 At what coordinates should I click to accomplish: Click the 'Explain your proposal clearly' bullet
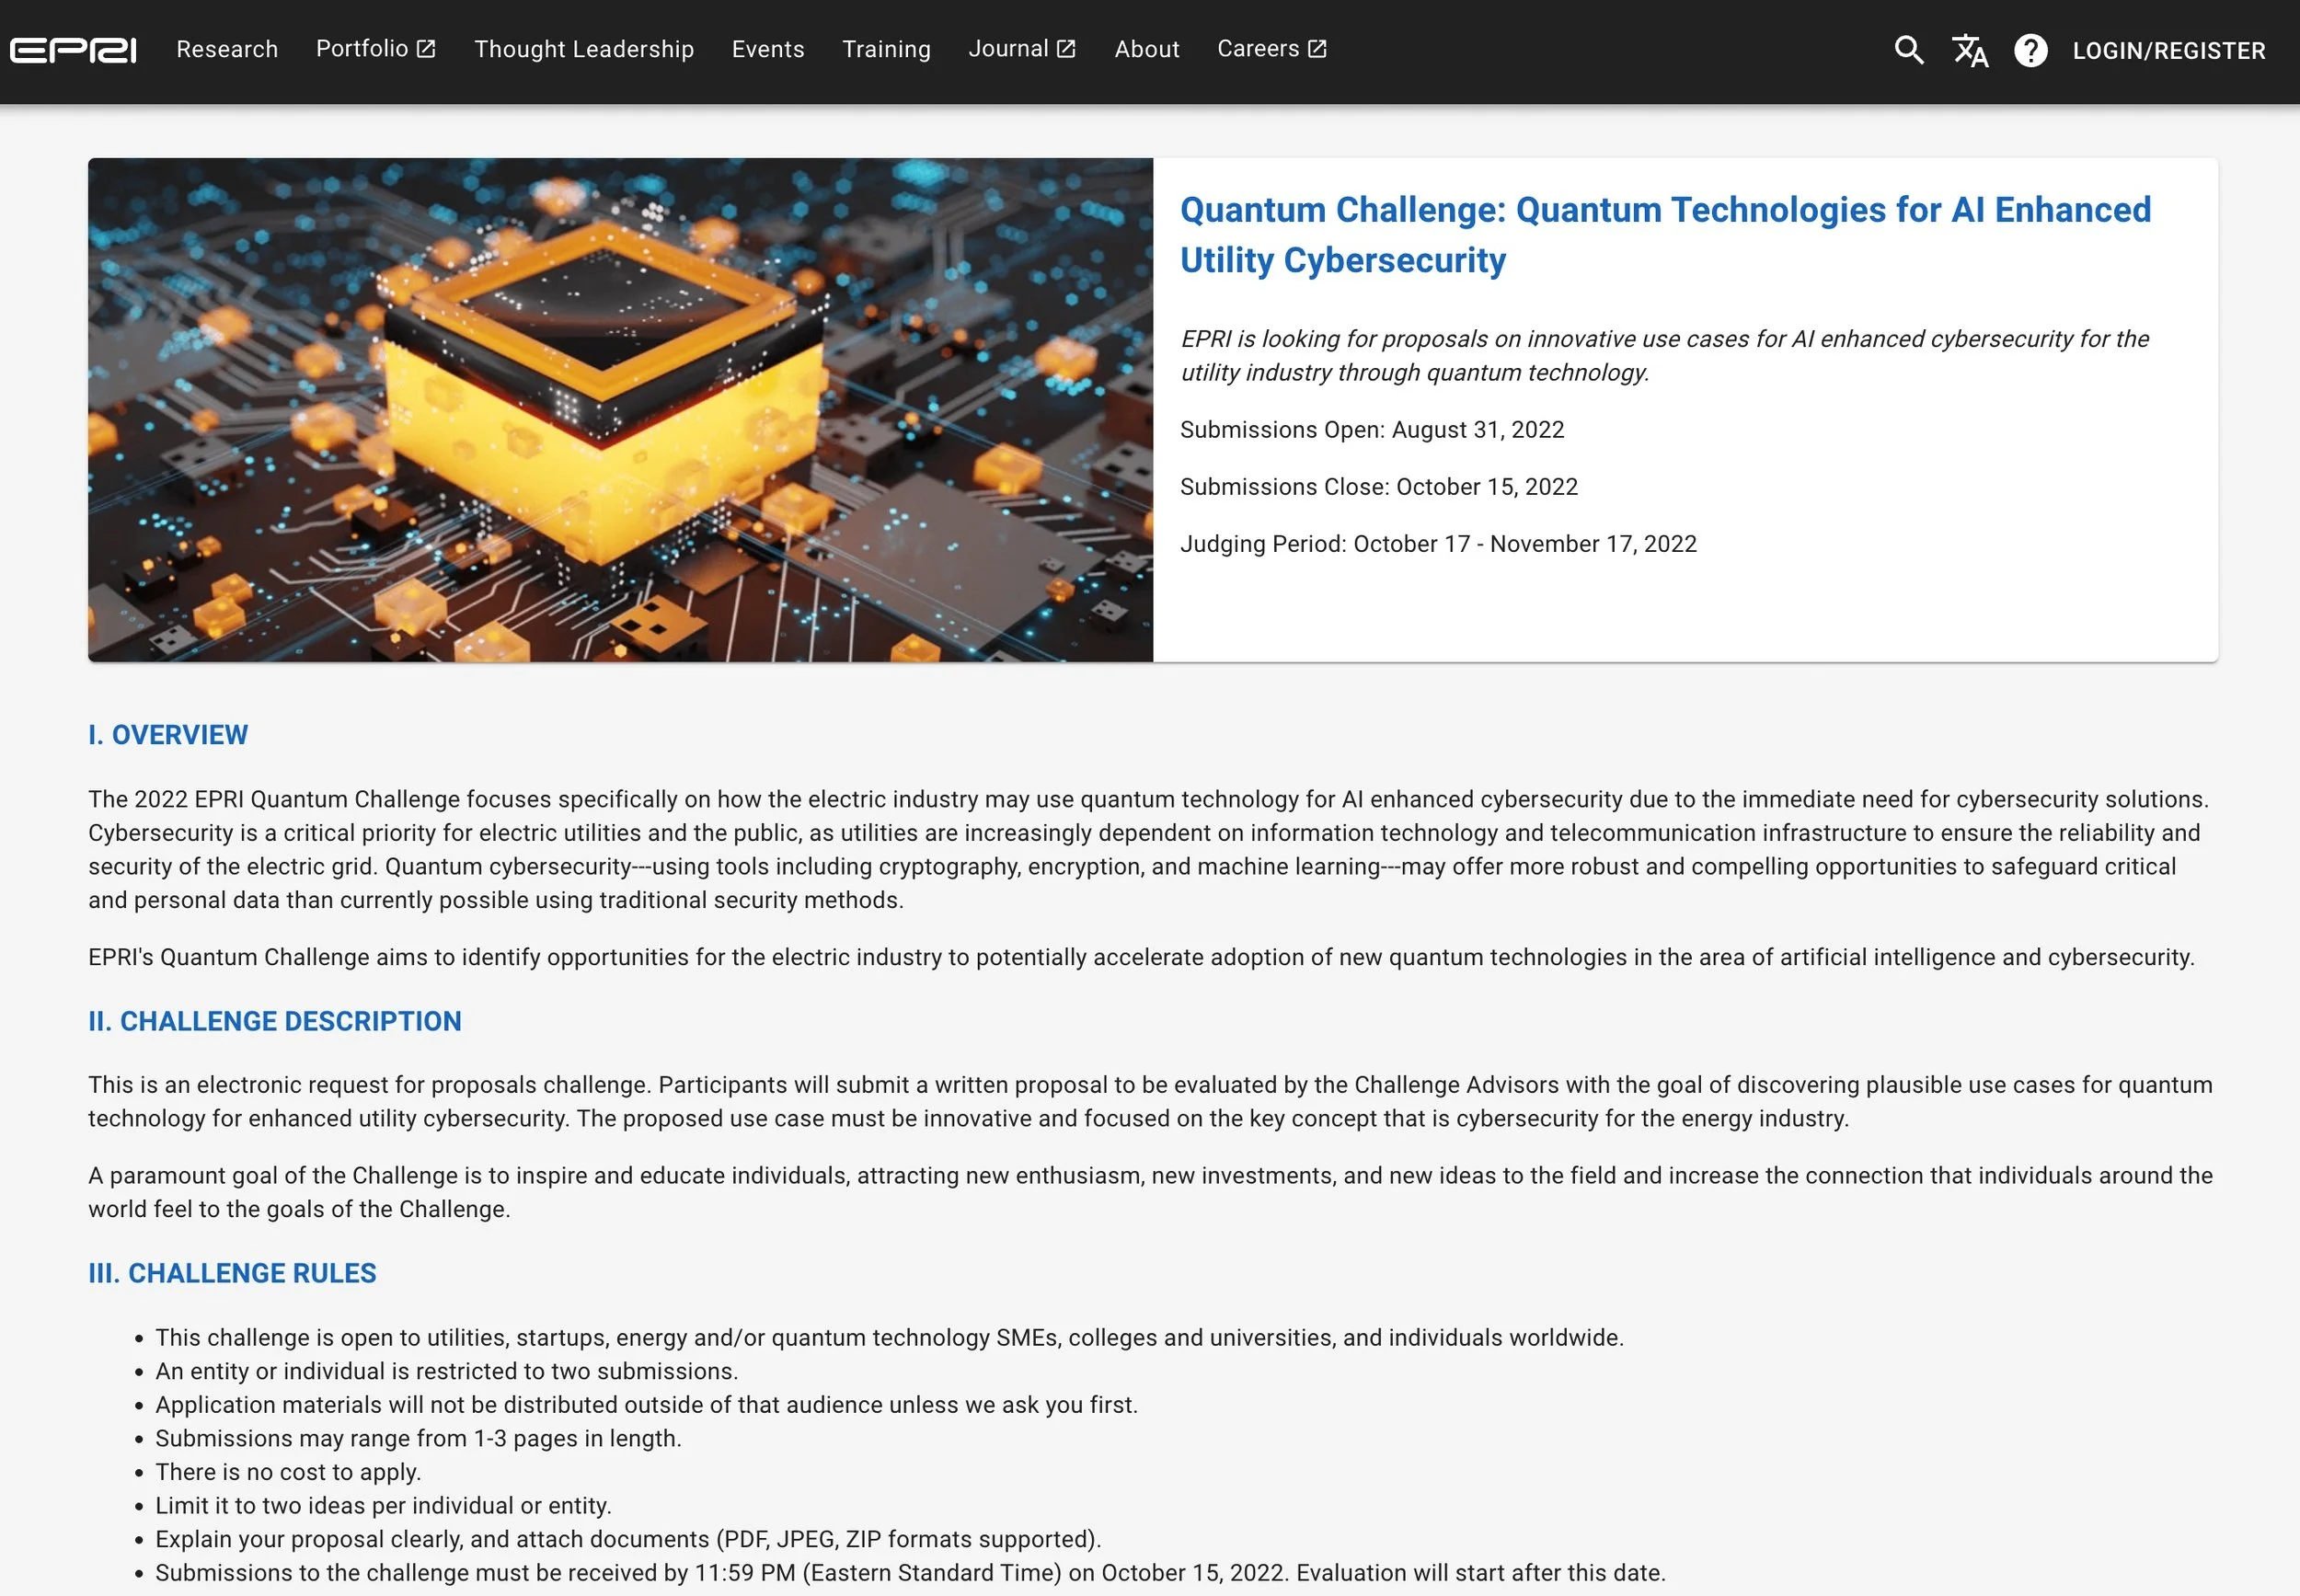[x=628, y=1539]
